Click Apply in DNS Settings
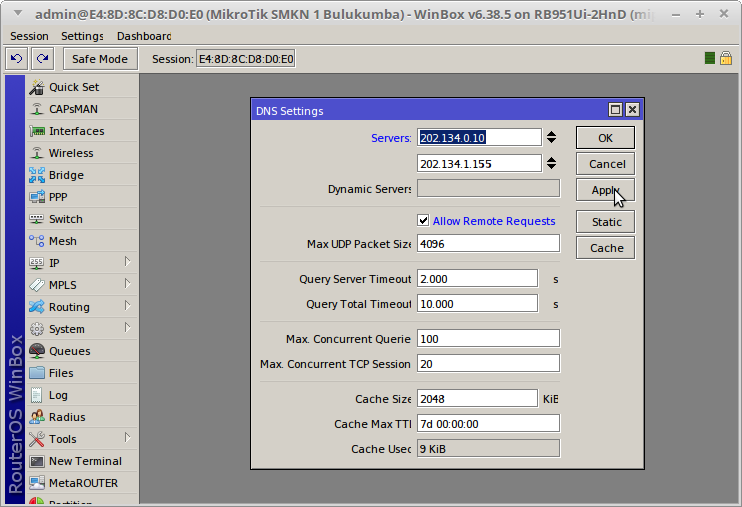 605,190
